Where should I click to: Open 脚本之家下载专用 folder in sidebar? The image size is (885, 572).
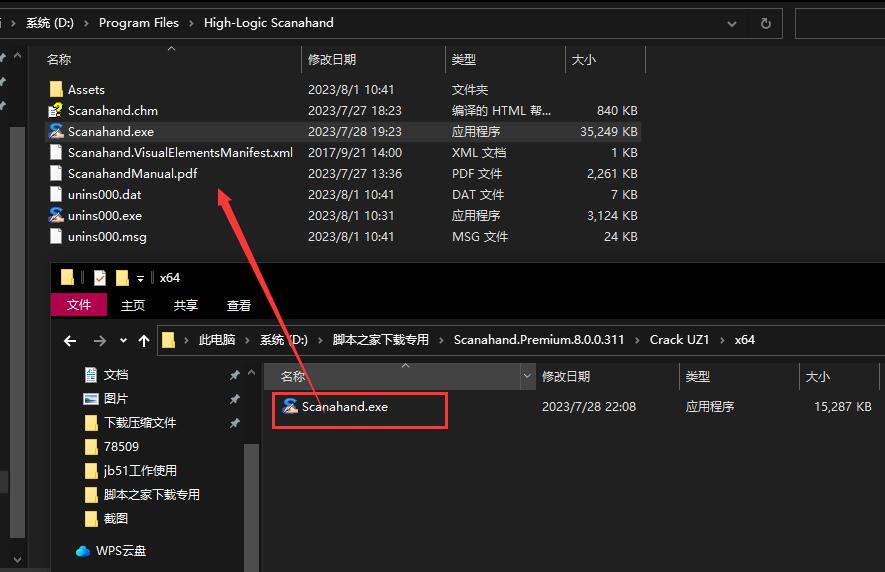[151, 495]
